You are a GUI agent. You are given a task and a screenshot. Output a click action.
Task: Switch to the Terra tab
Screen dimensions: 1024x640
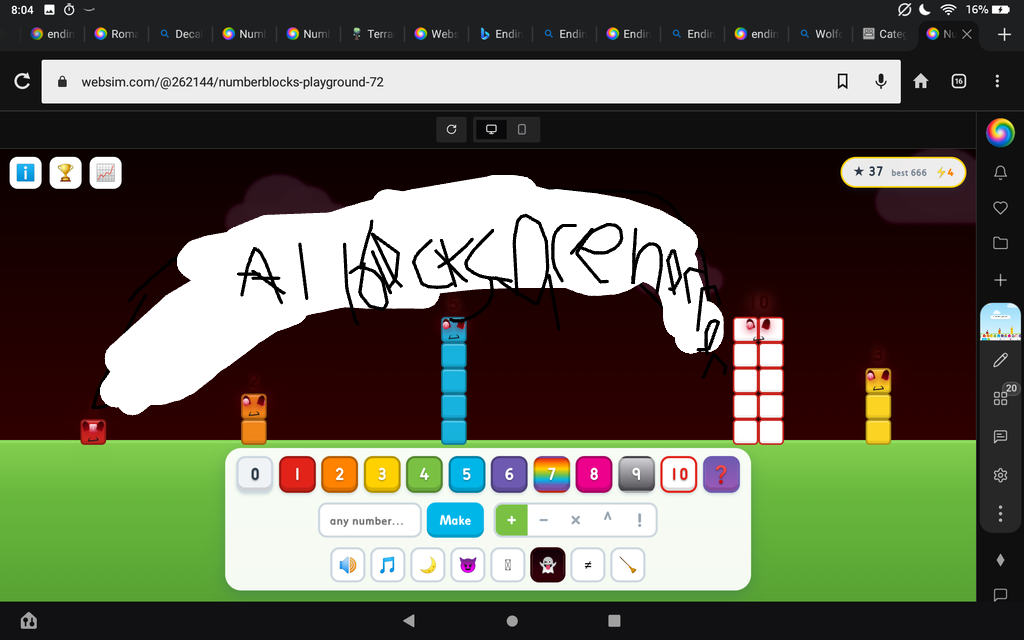(372, 34)
